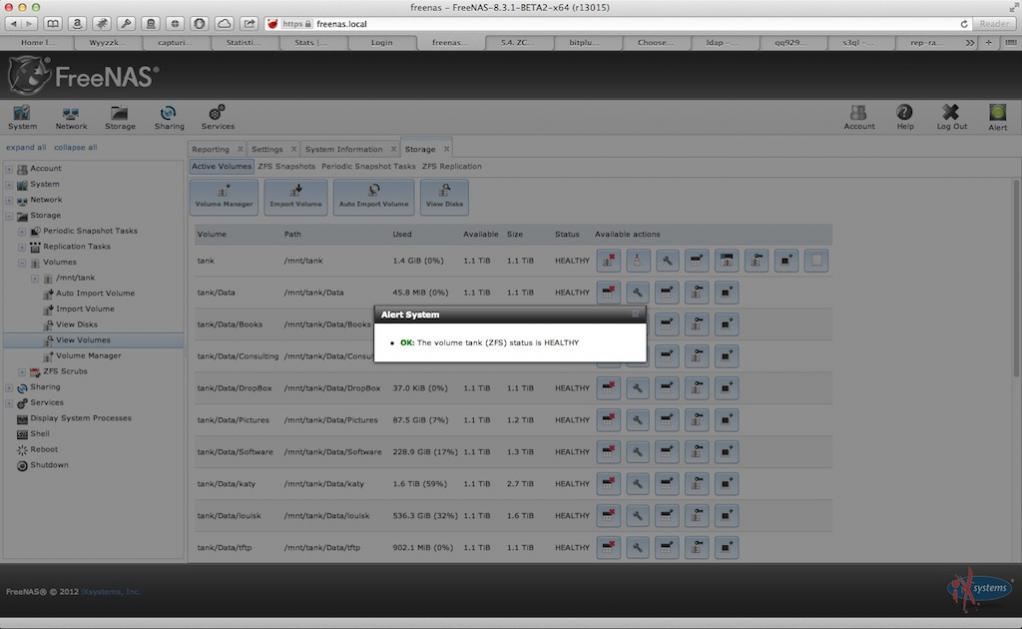Expand the Network node in the tree
The width and height of the screenshot is (1022, 629).
[x=9, y=200]
